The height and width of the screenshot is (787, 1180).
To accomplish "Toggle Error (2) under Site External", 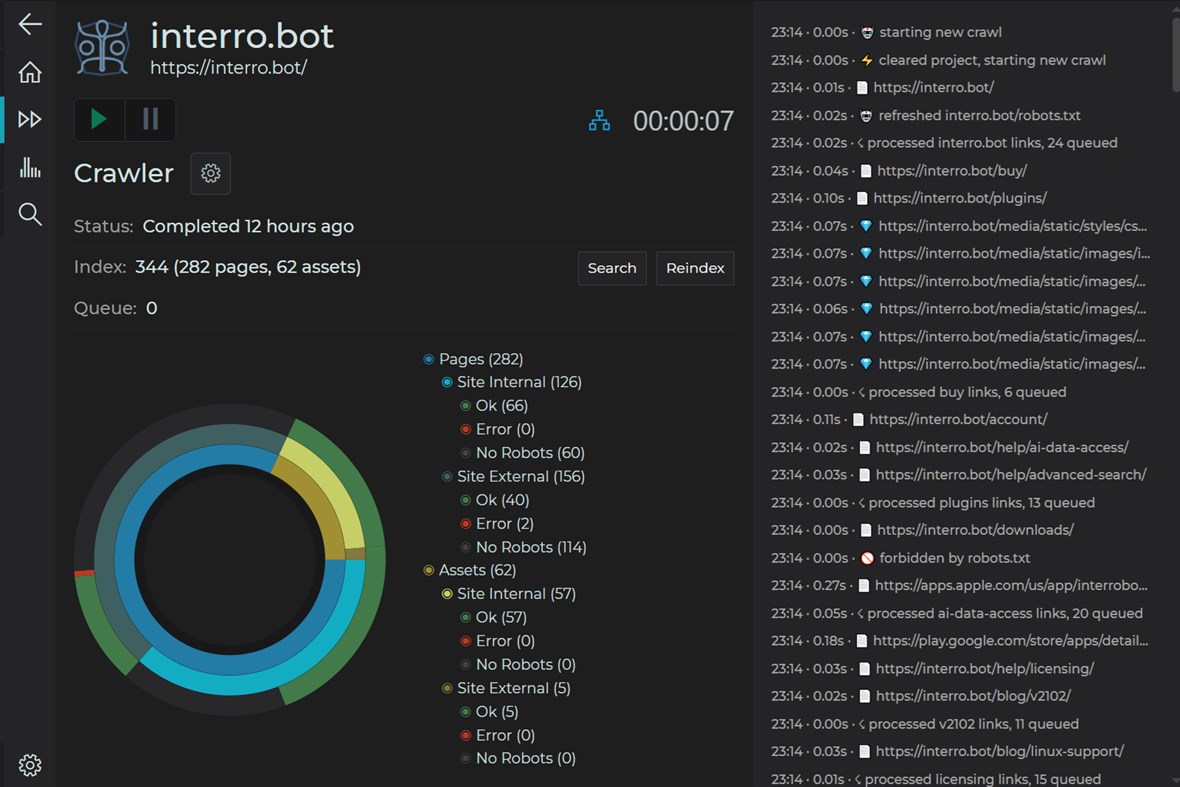I will tap(498, 523).
